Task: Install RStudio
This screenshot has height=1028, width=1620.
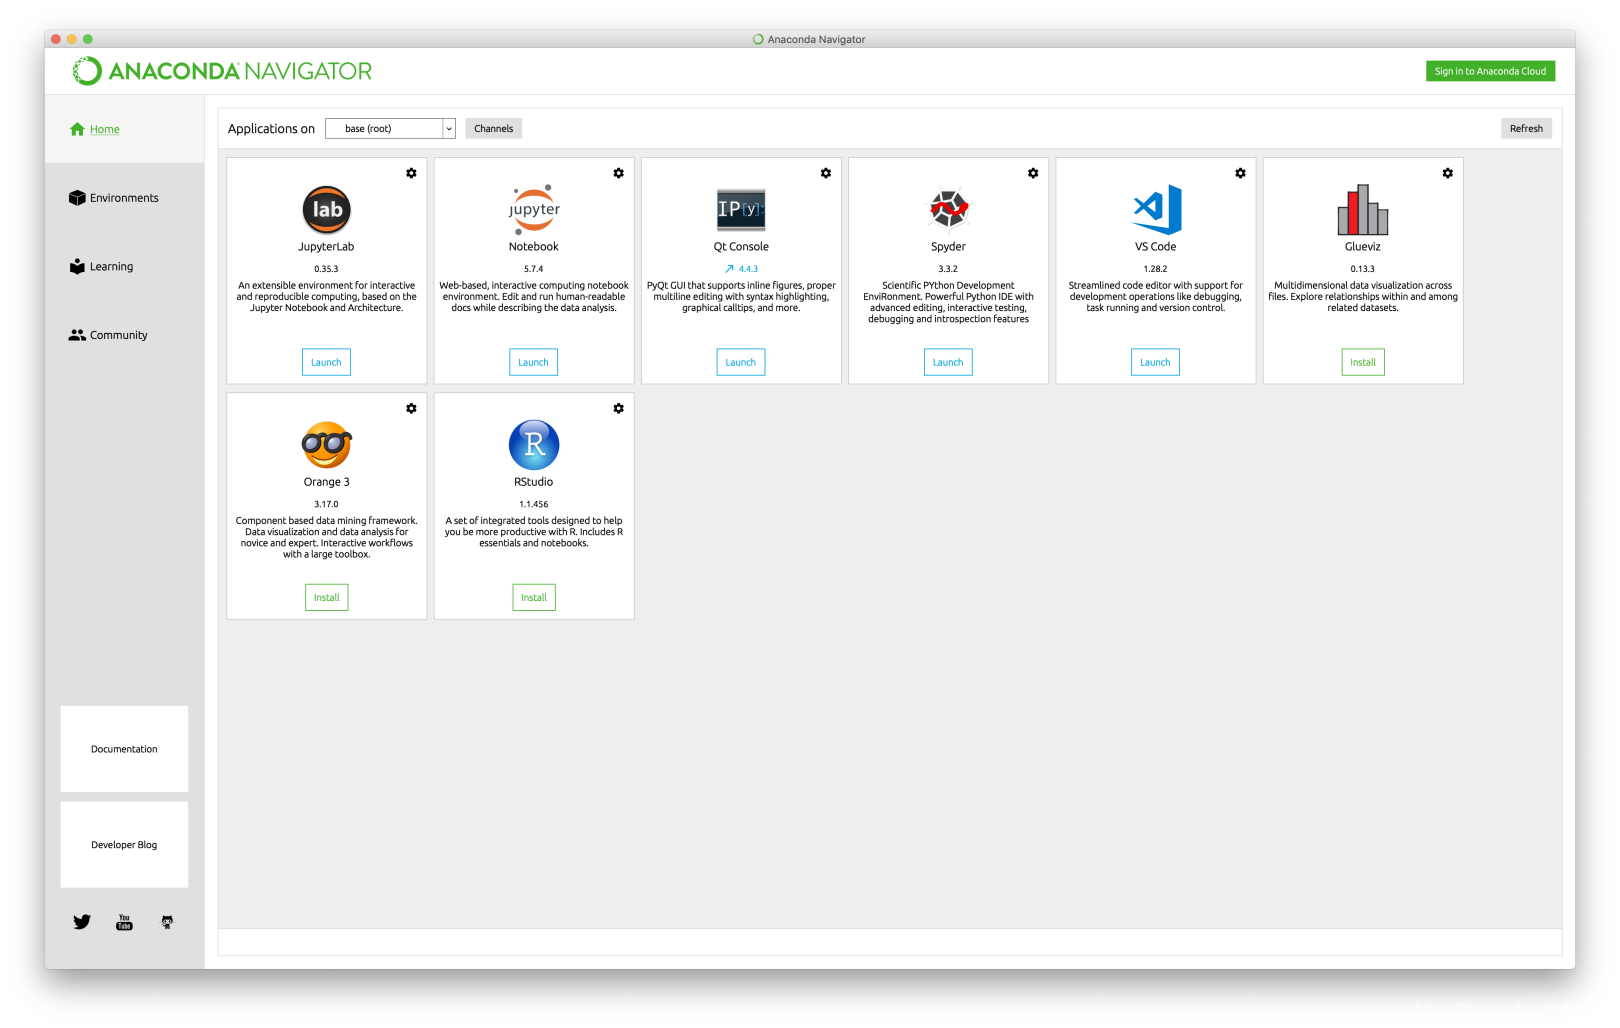Action: pyautogui.click(x=534, y=597)
